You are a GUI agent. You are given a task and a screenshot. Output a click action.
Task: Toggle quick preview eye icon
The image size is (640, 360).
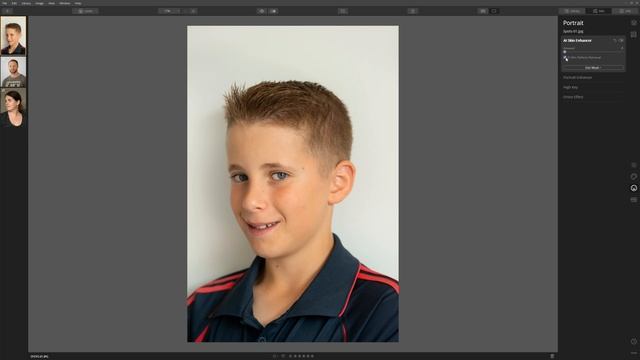pos(262,11)
